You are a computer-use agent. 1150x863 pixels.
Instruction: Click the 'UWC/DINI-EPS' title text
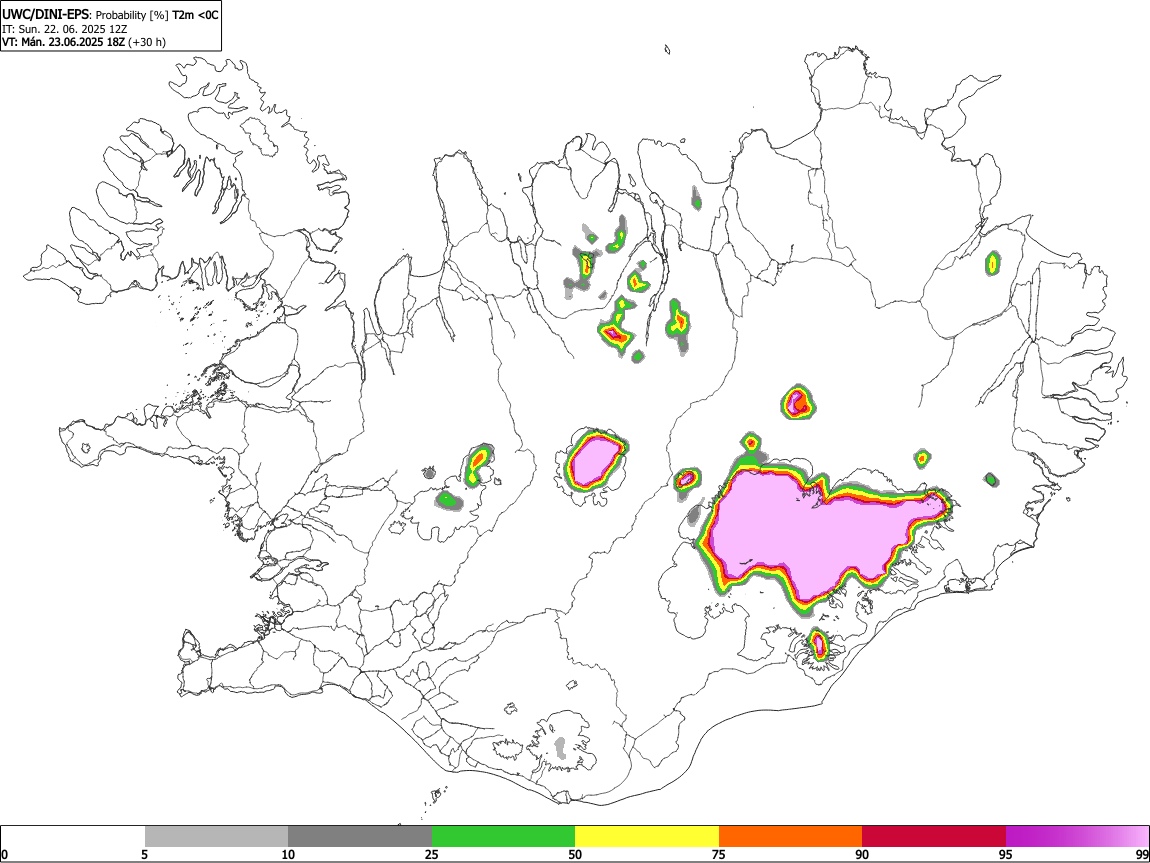45,15
